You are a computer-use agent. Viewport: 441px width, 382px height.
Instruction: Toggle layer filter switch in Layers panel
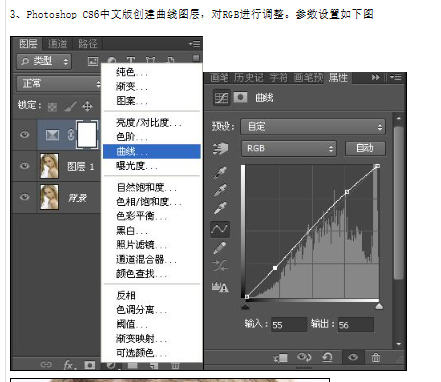tap(196, 58)
